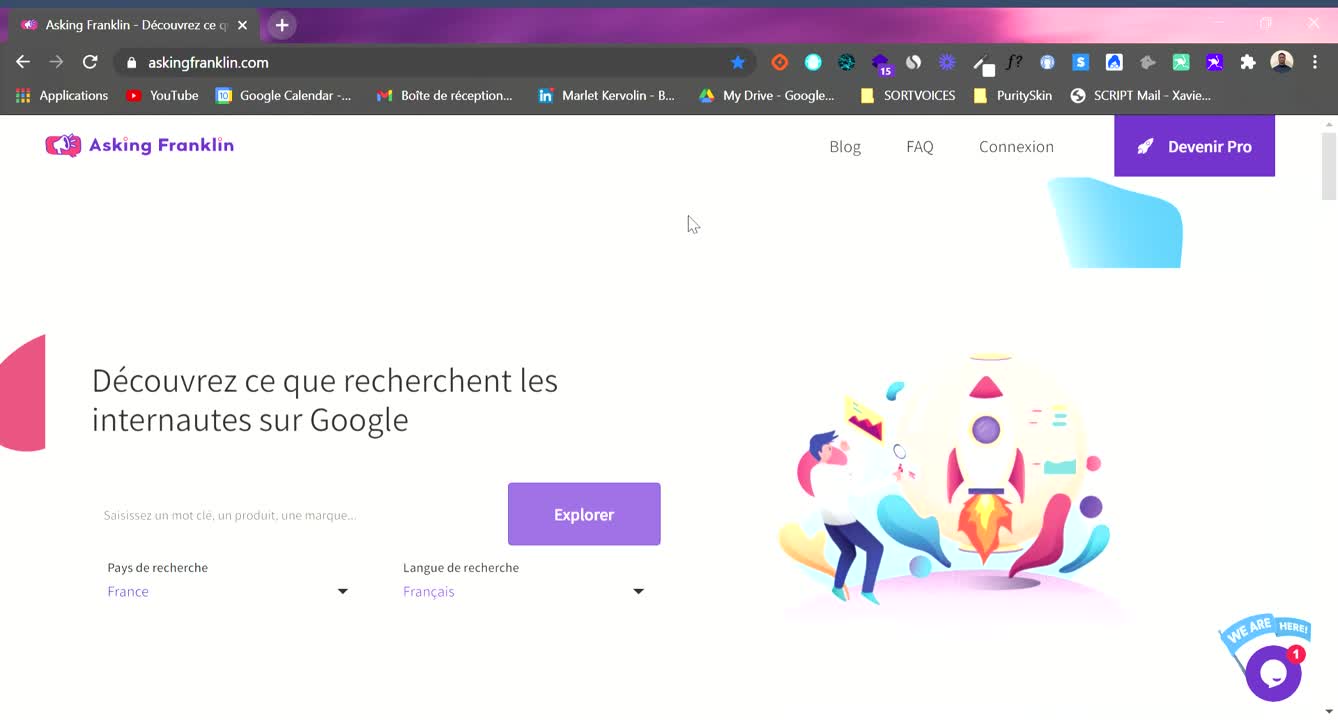Open the YouTube bookmark
1338x720 pixels.
[x=162, y=96]
